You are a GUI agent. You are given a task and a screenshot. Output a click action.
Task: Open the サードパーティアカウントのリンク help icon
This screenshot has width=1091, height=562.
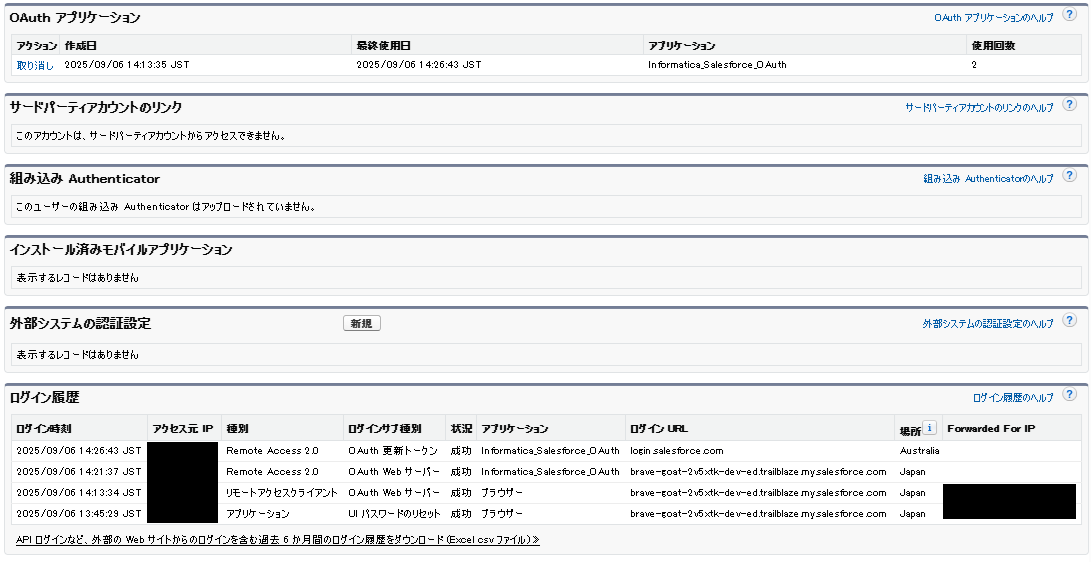[1069, 105]
